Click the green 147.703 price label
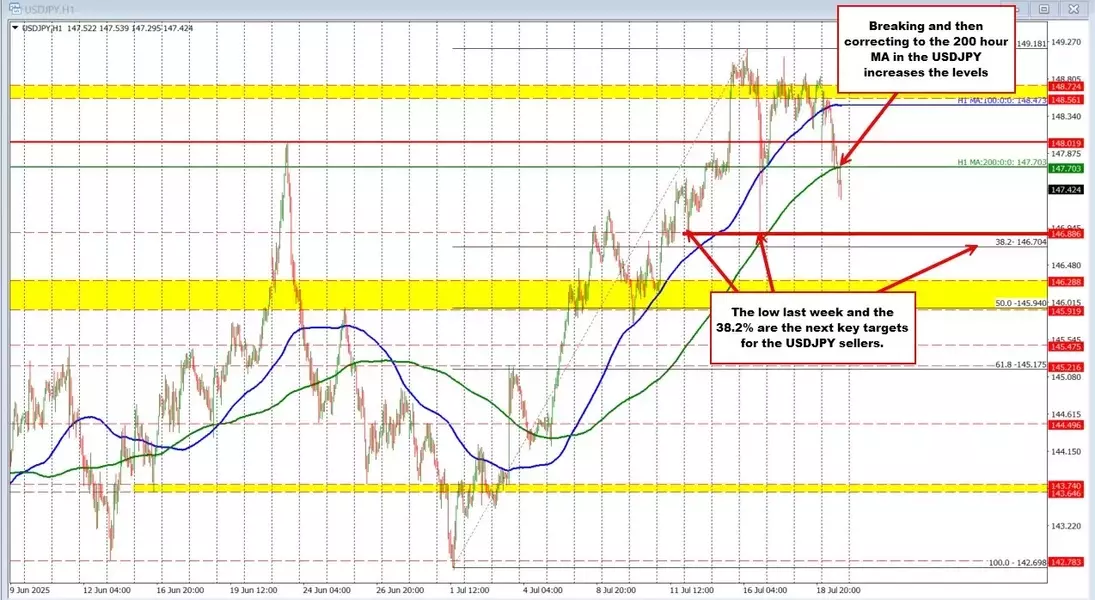The image size is (1095, 600). point(1066,168)
